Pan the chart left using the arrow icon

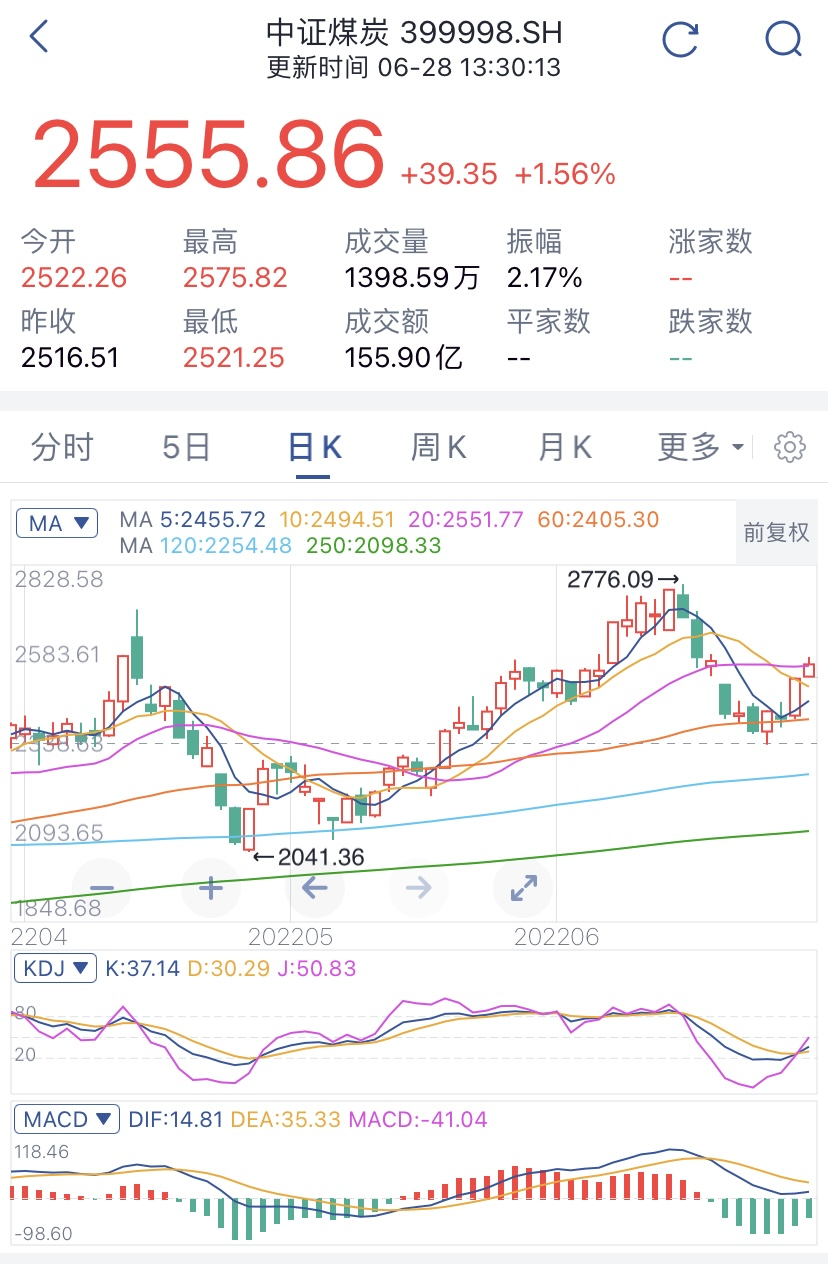315,887
